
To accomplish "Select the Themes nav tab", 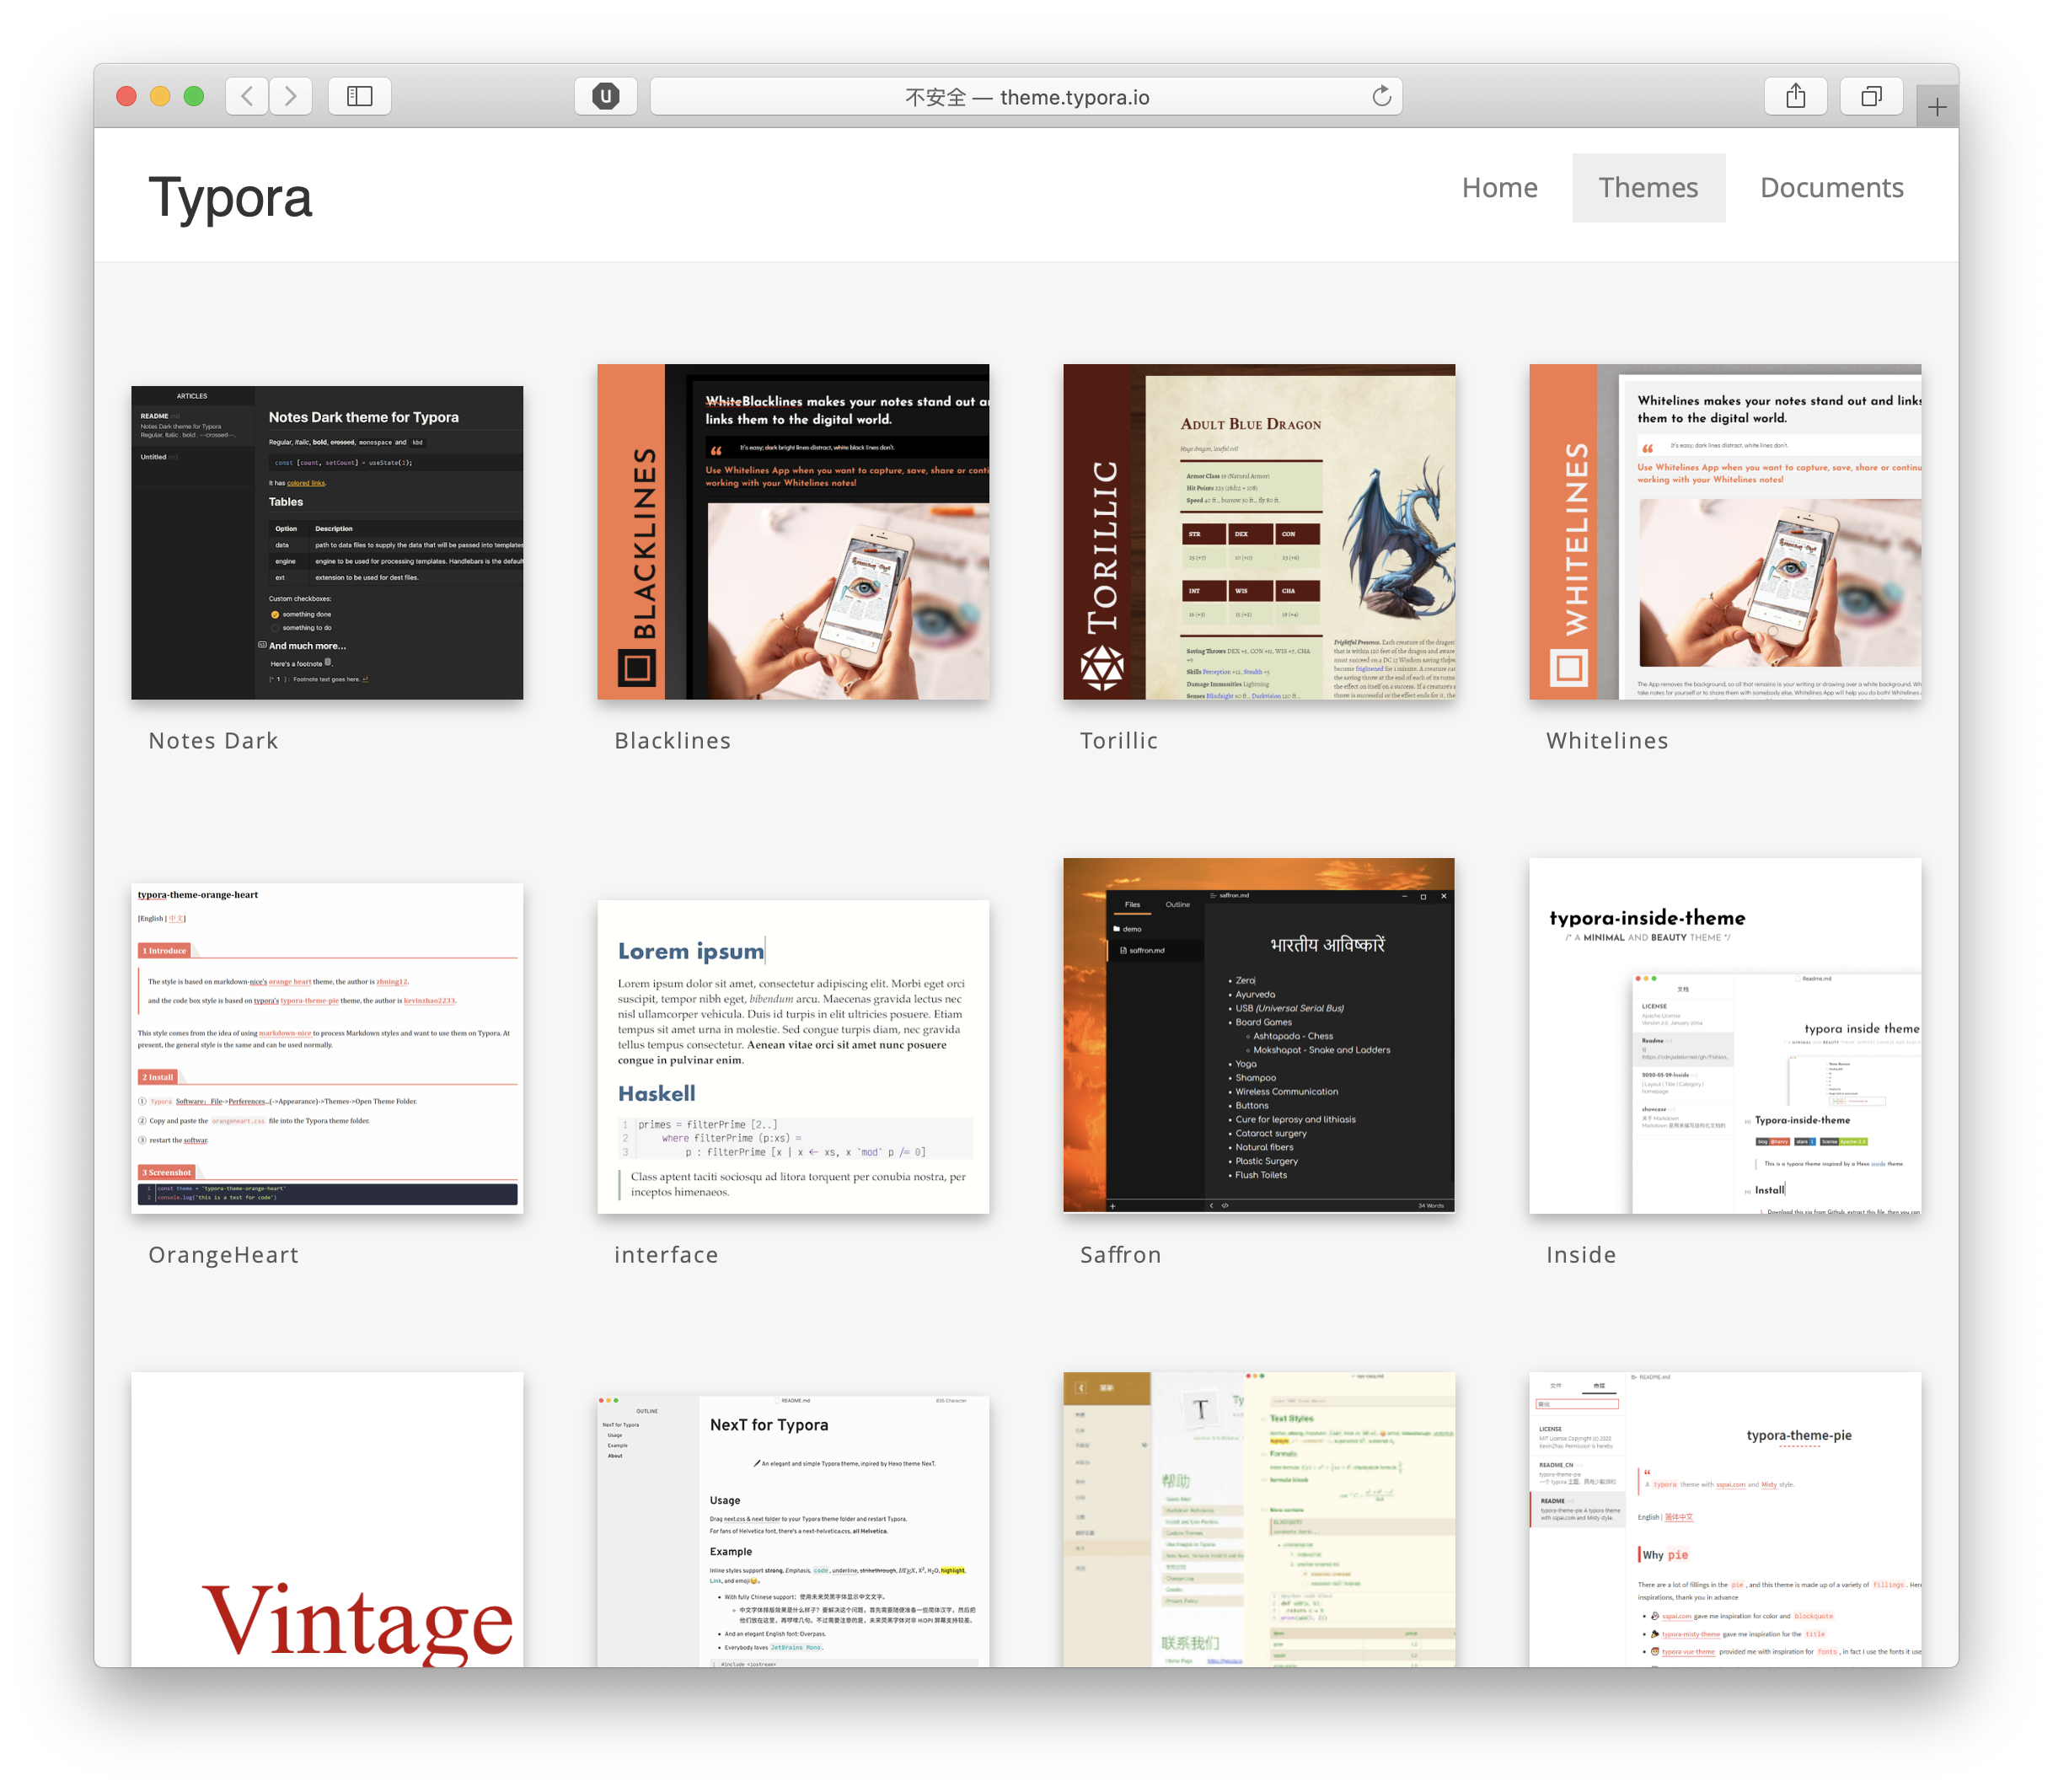I will (1647, 188).
